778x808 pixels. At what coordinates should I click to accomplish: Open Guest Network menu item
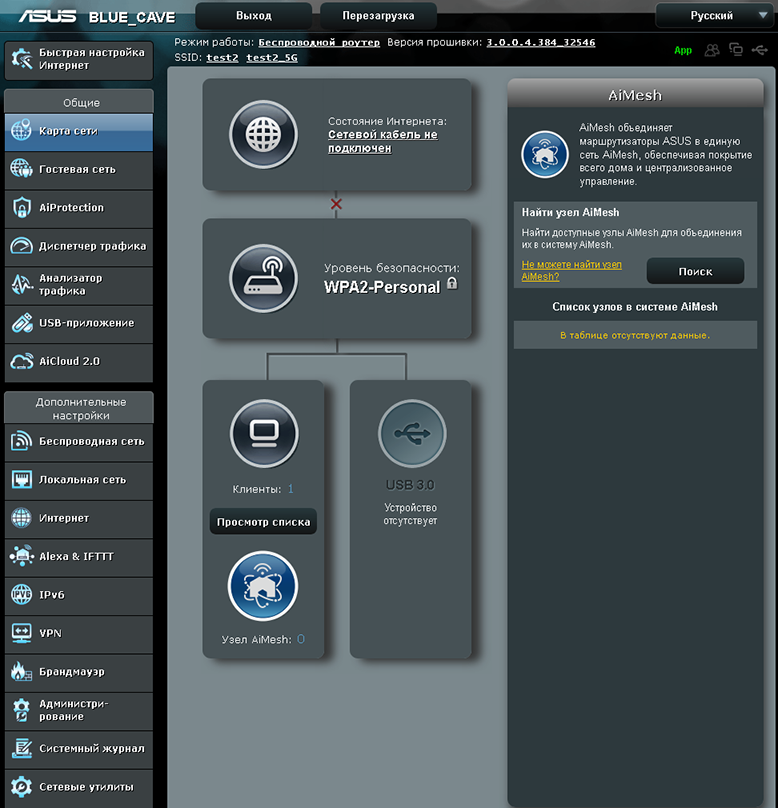point(79,170)
